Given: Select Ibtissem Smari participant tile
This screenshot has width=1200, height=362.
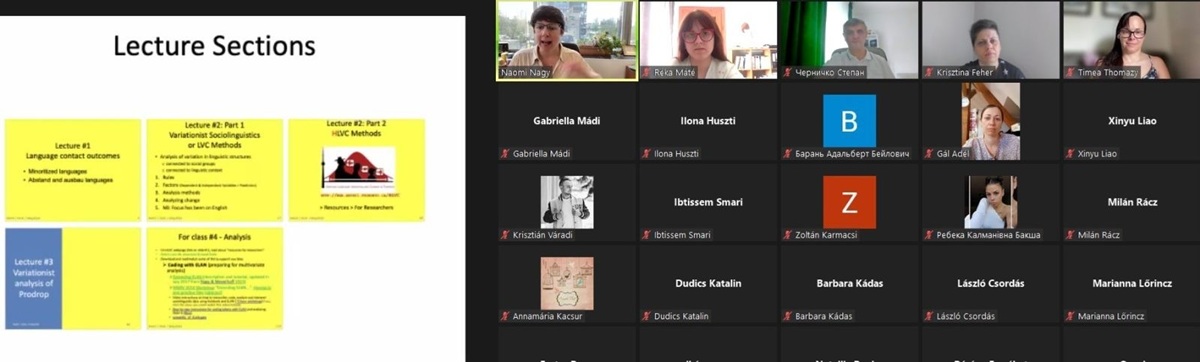Looking at the screenshot, I should 708,202.
